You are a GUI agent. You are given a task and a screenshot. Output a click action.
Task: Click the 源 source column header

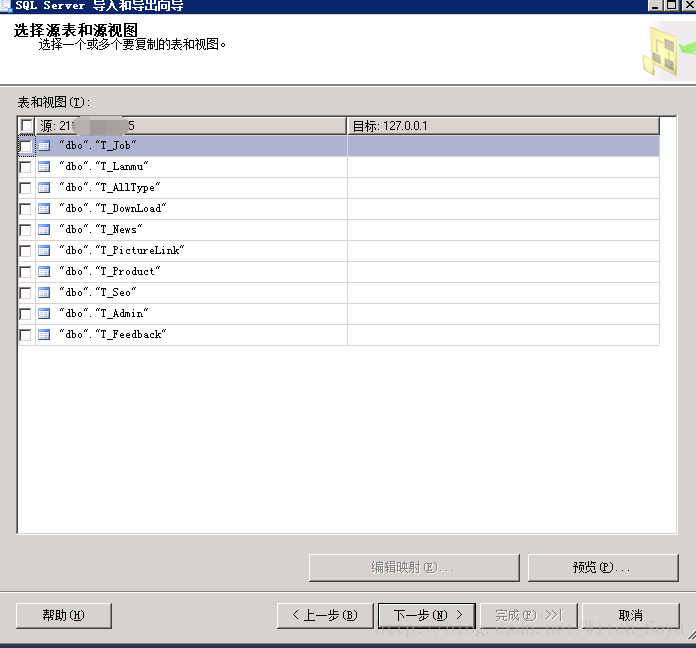click(x=191, y=126)
